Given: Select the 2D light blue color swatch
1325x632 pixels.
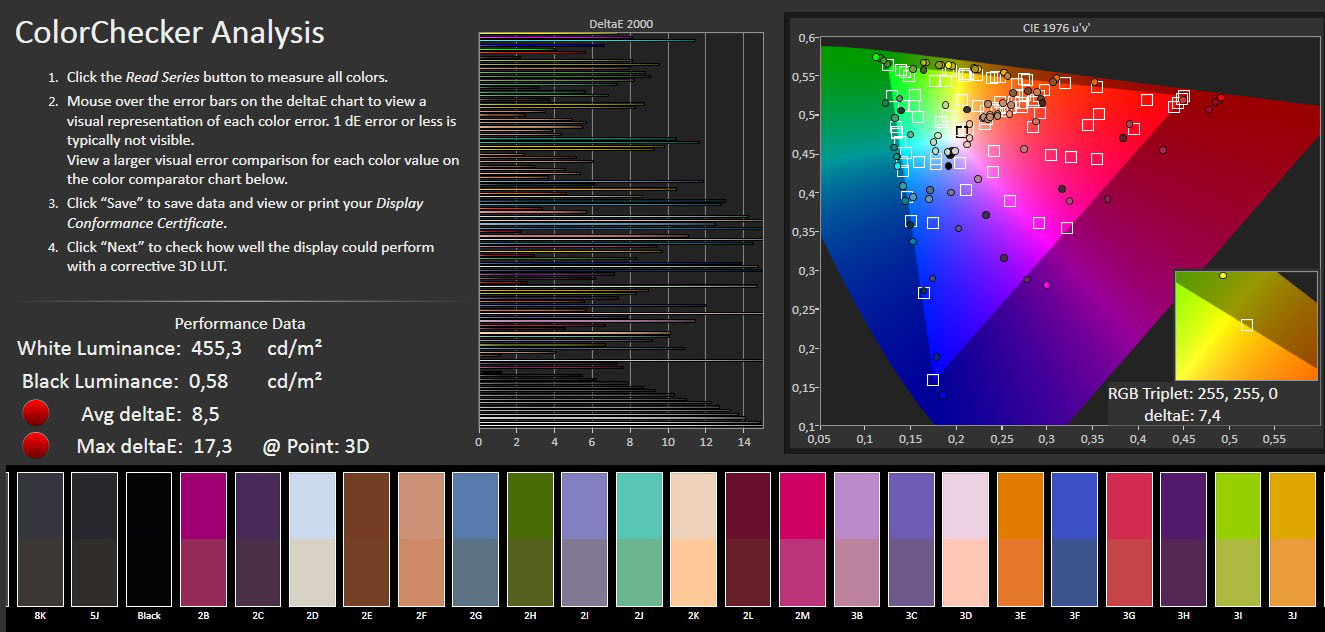Looking at the screenshot, I should tap(312, 539).
